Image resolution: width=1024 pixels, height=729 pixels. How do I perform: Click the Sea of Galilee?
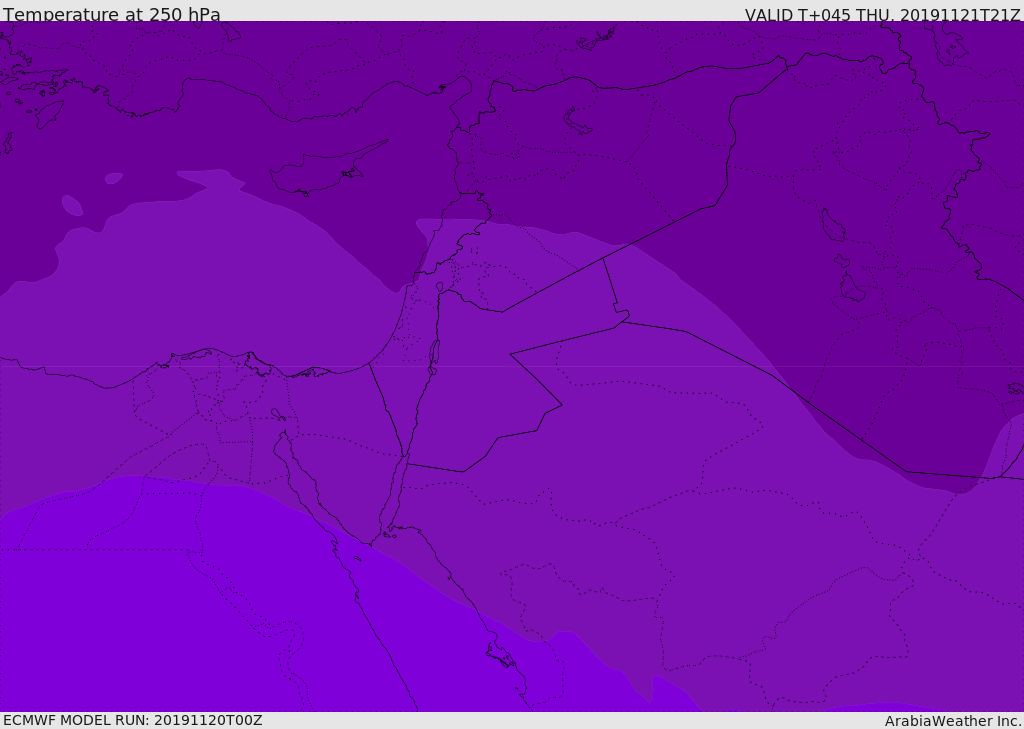439,288
